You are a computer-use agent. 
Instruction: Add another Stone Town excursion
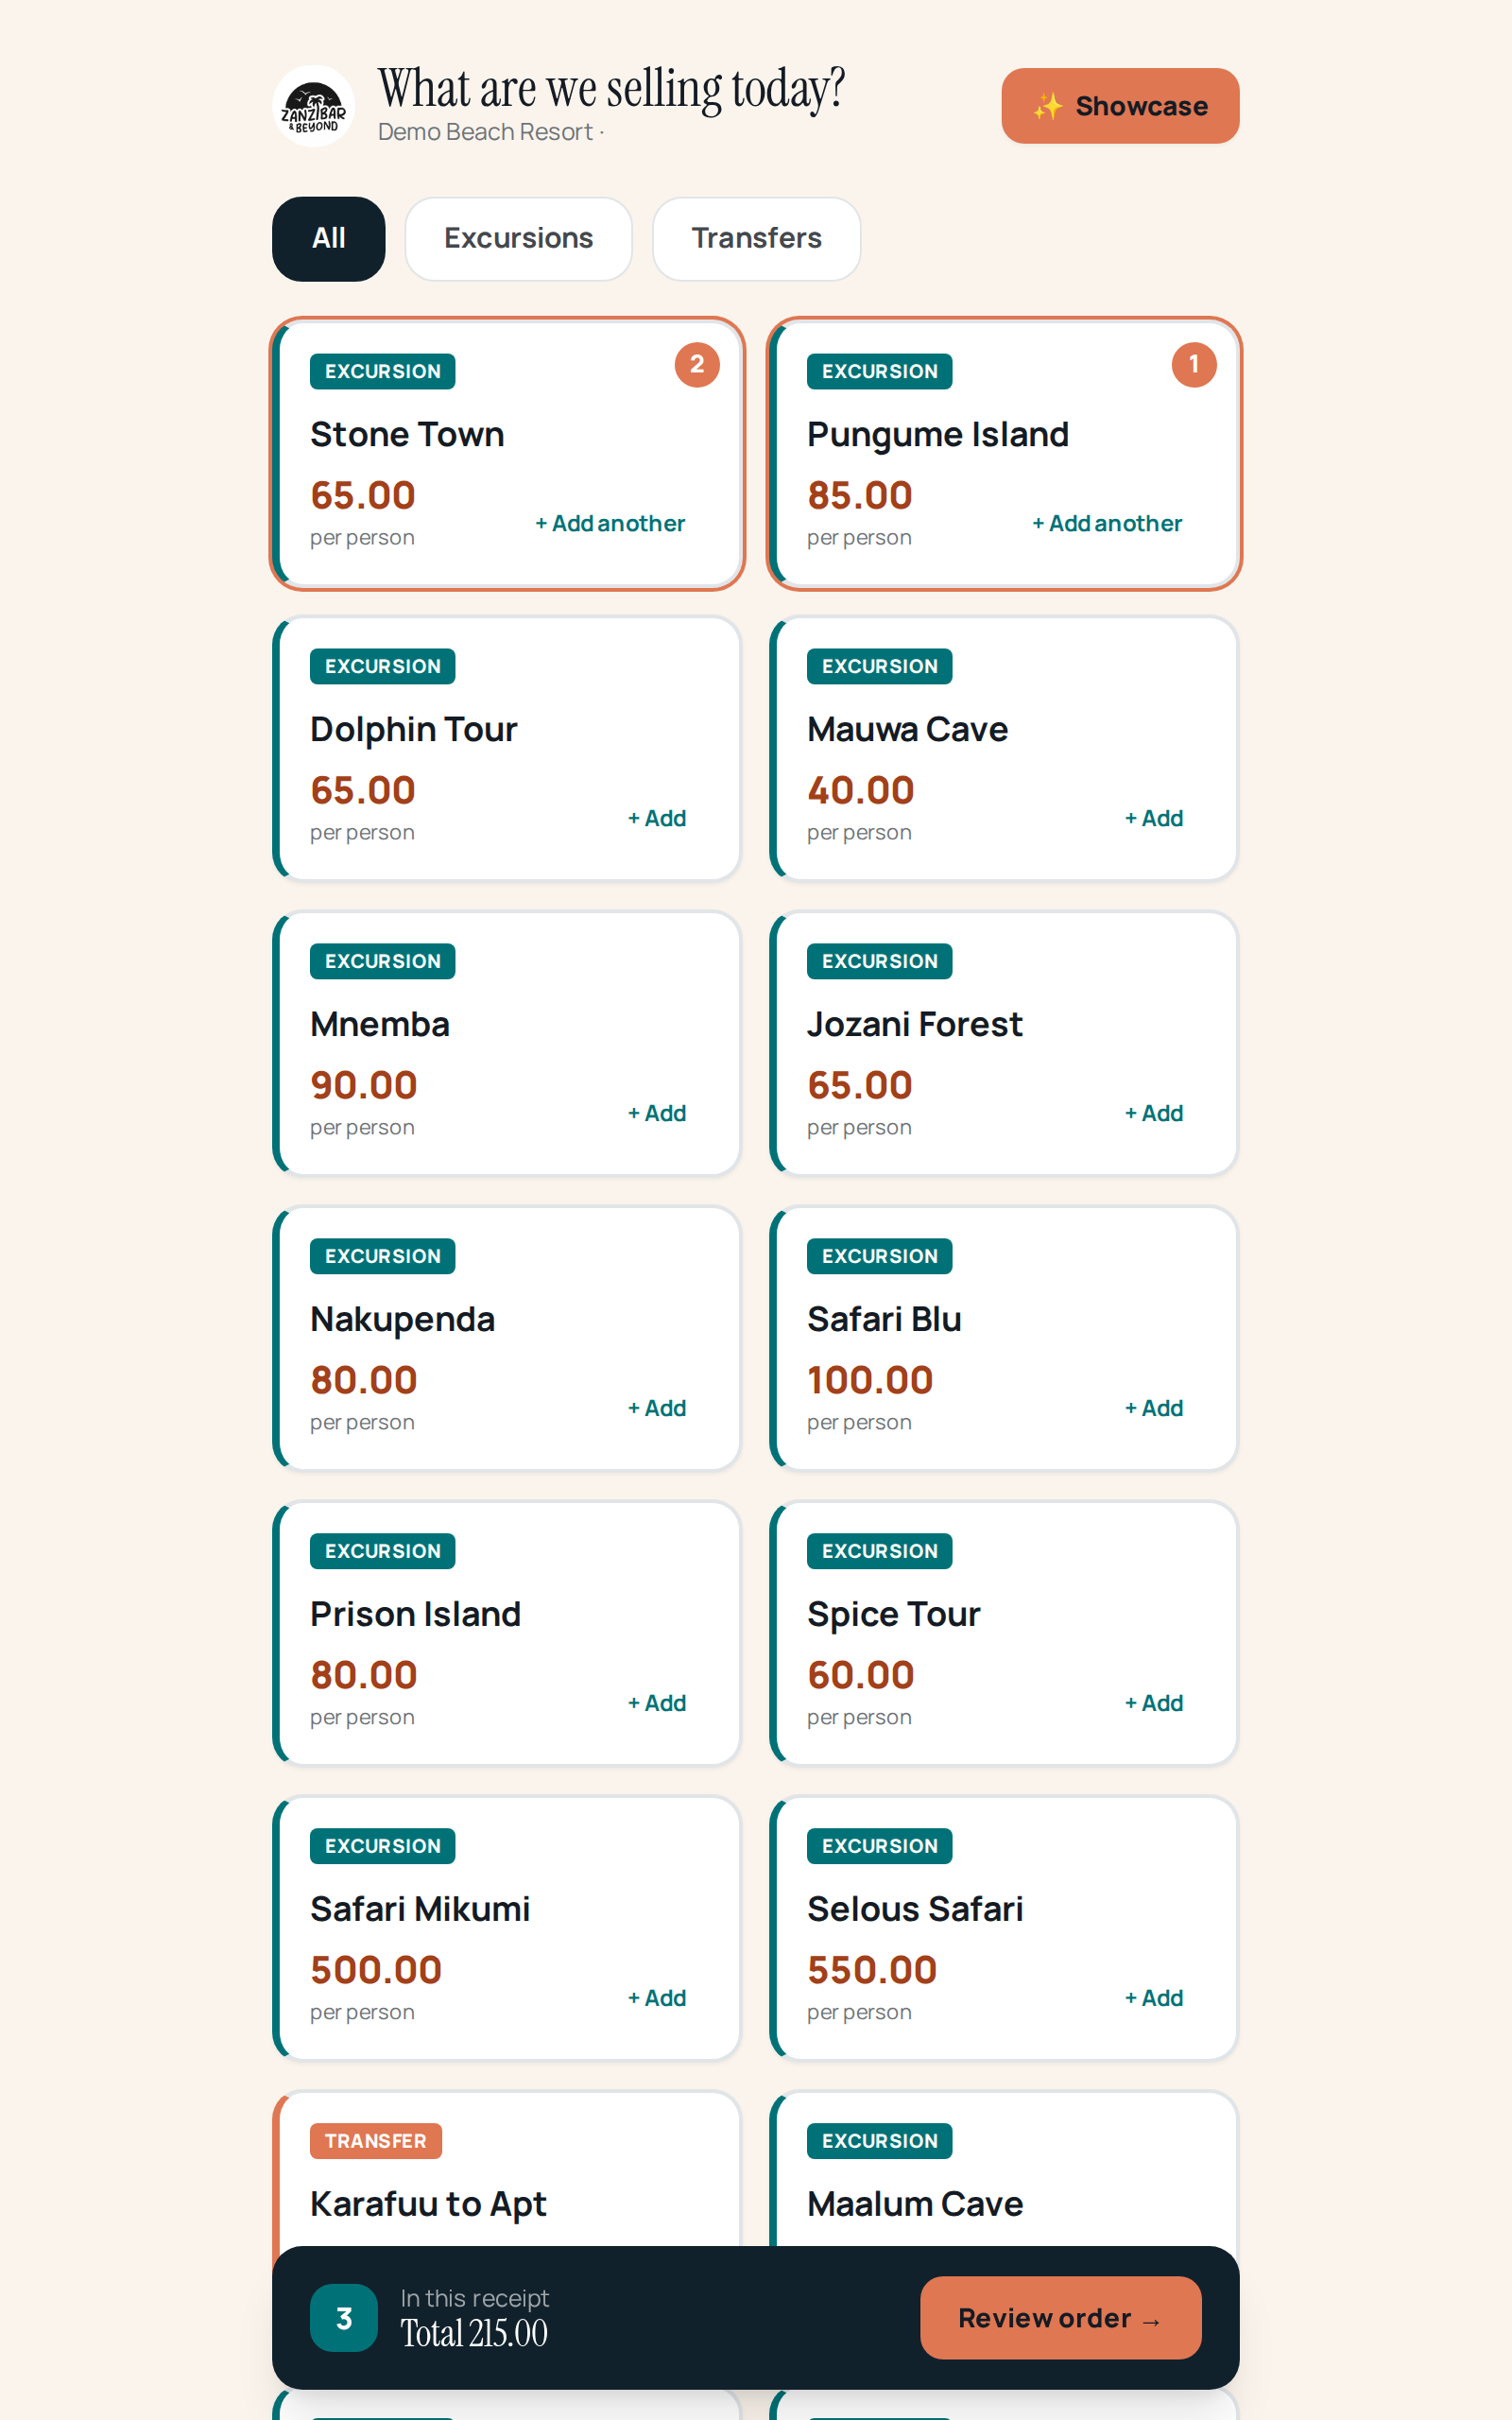tap(610, 523)
